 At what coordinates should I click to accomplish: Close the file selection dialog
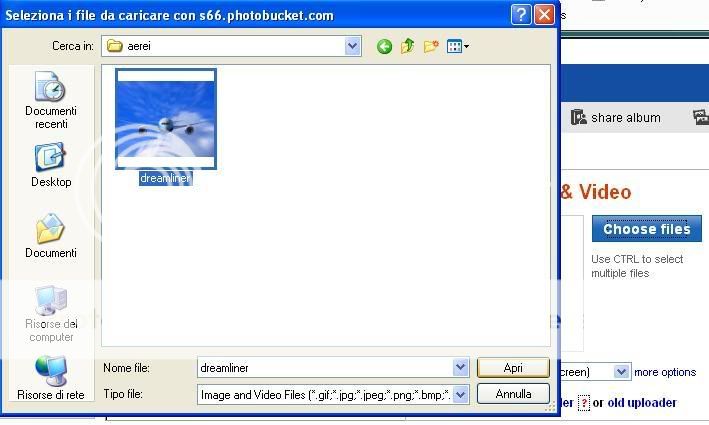[544, 15]
